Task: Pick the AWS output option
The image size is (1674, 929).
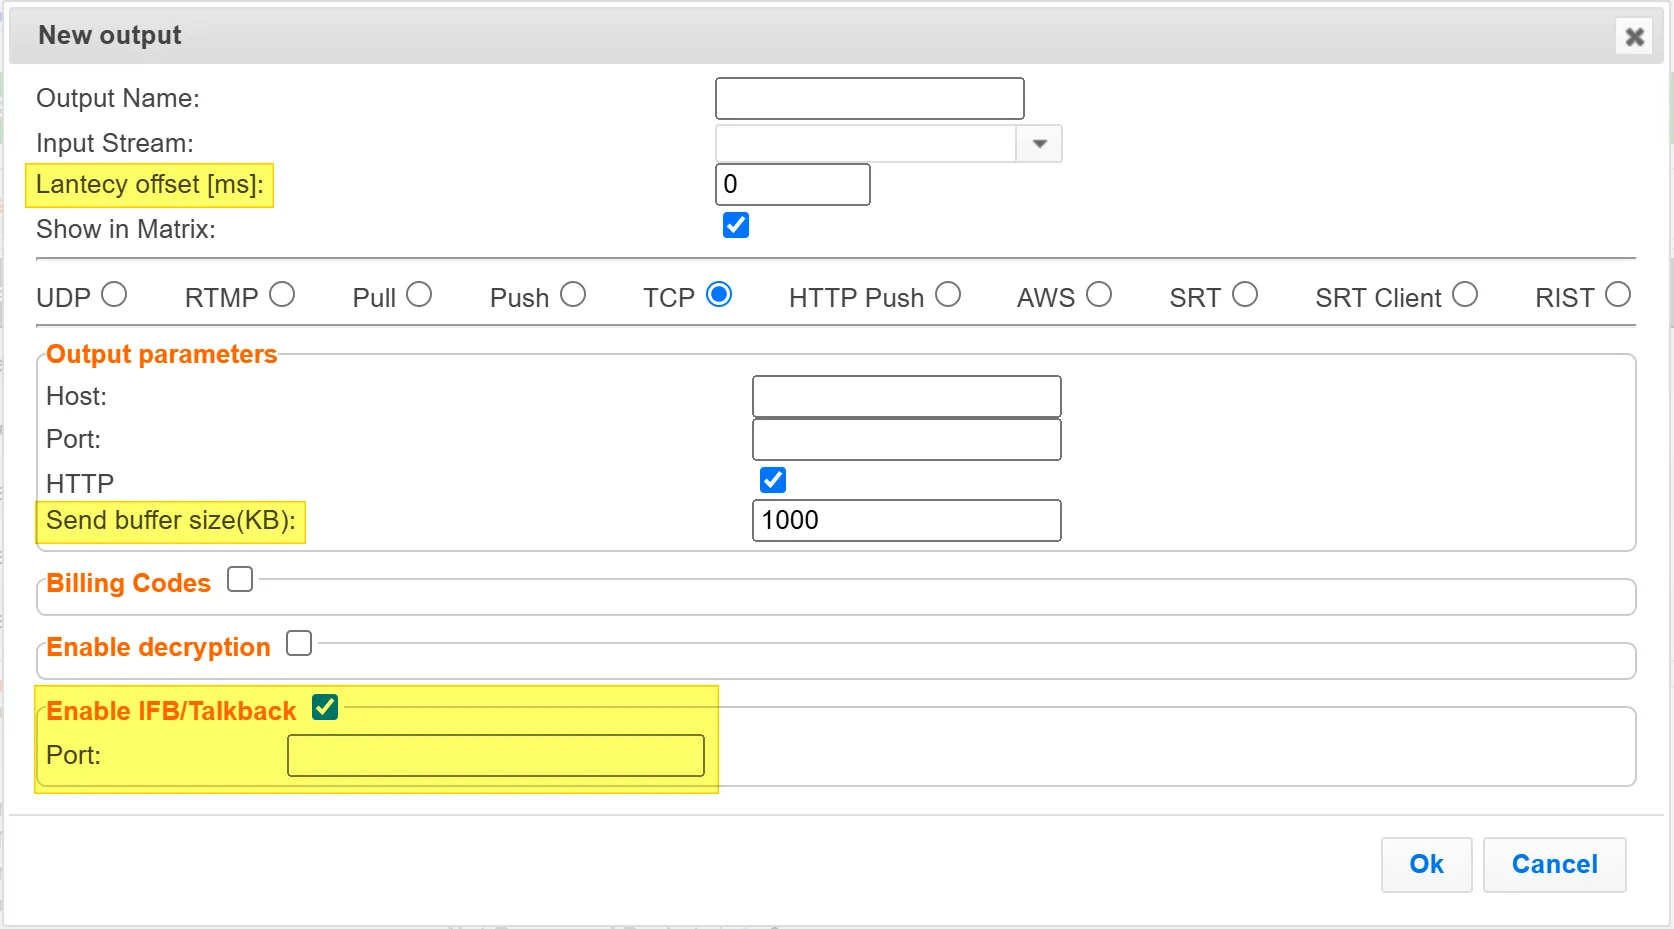Action: point(1099,295)
